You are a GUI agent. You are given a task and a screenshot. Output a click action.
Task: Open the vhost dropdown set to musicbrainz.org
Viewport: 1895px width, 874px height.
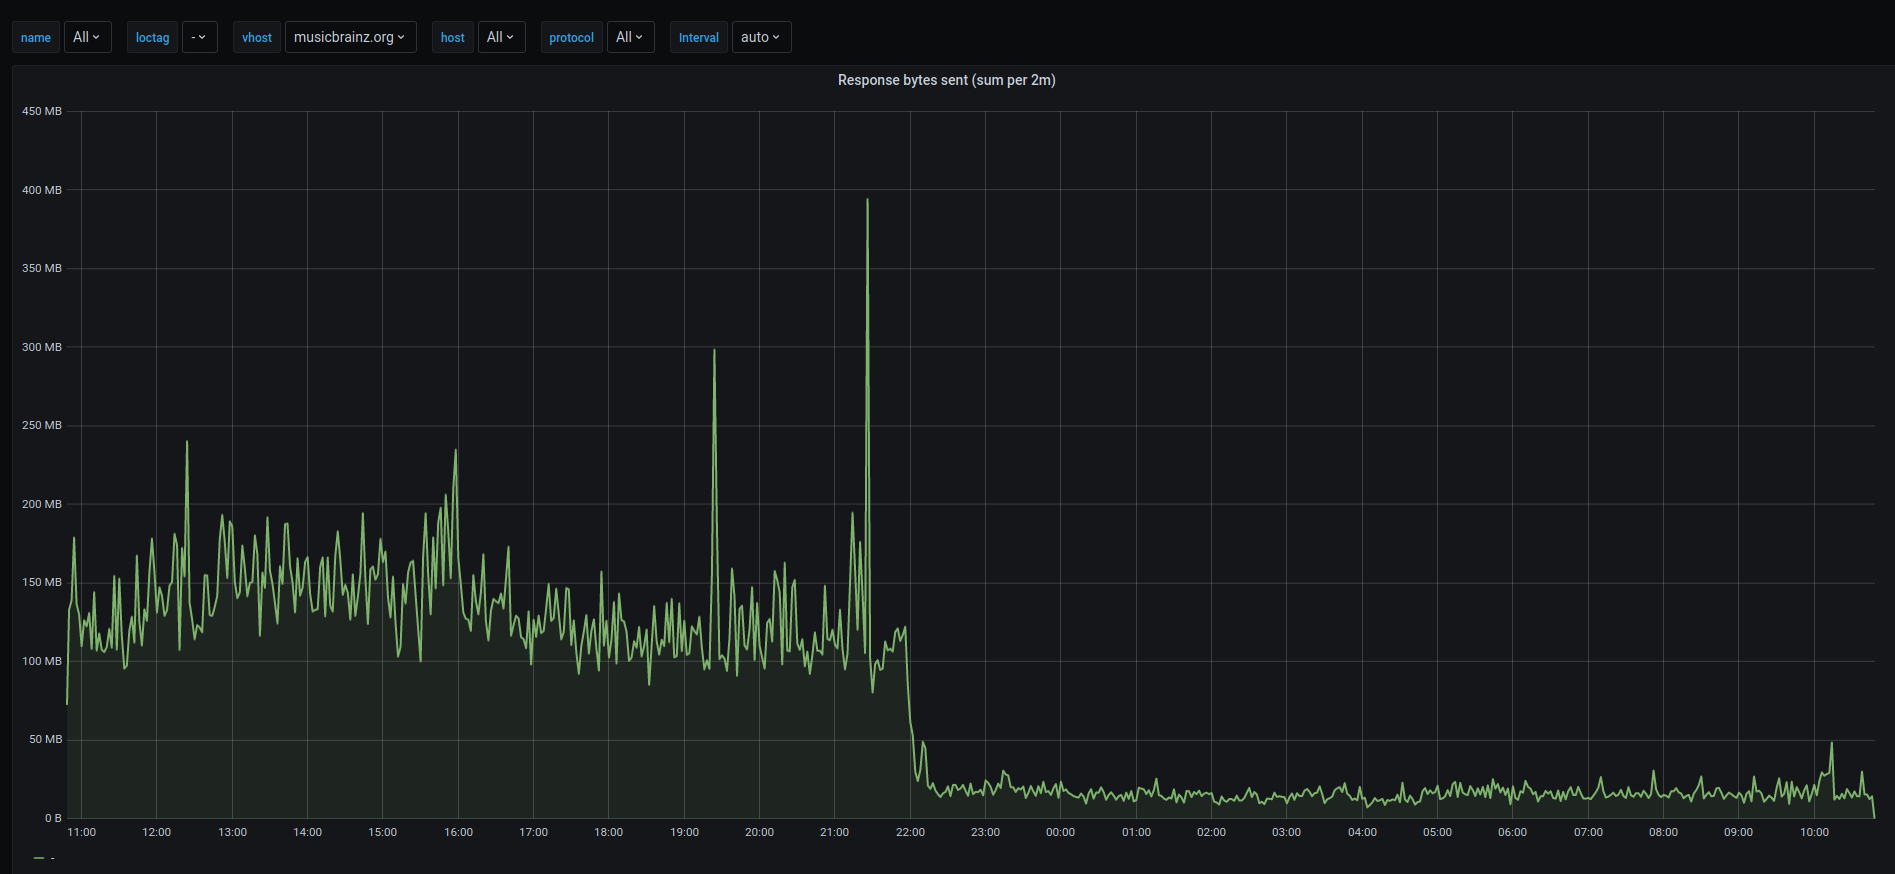coord(350,37)
